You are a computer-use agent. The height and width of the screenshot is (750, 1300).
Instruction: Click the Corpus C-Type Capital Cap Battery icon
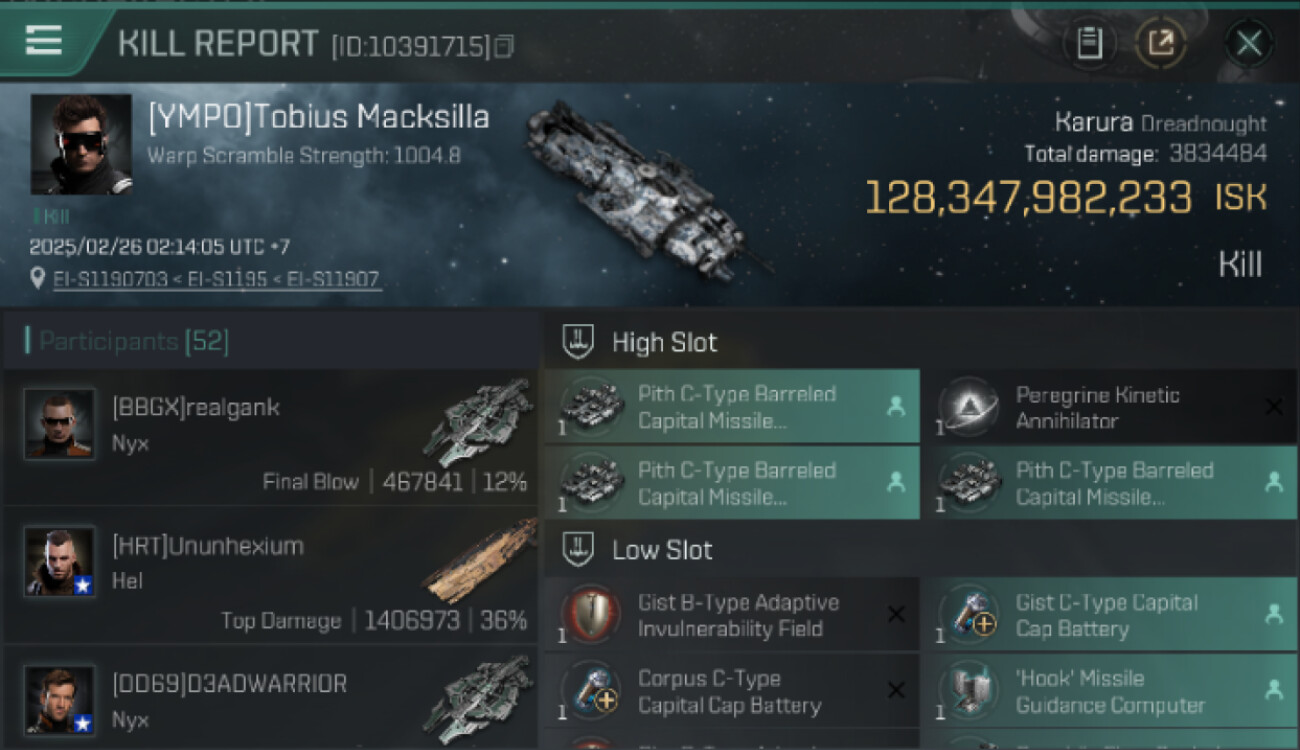(590, 691)
